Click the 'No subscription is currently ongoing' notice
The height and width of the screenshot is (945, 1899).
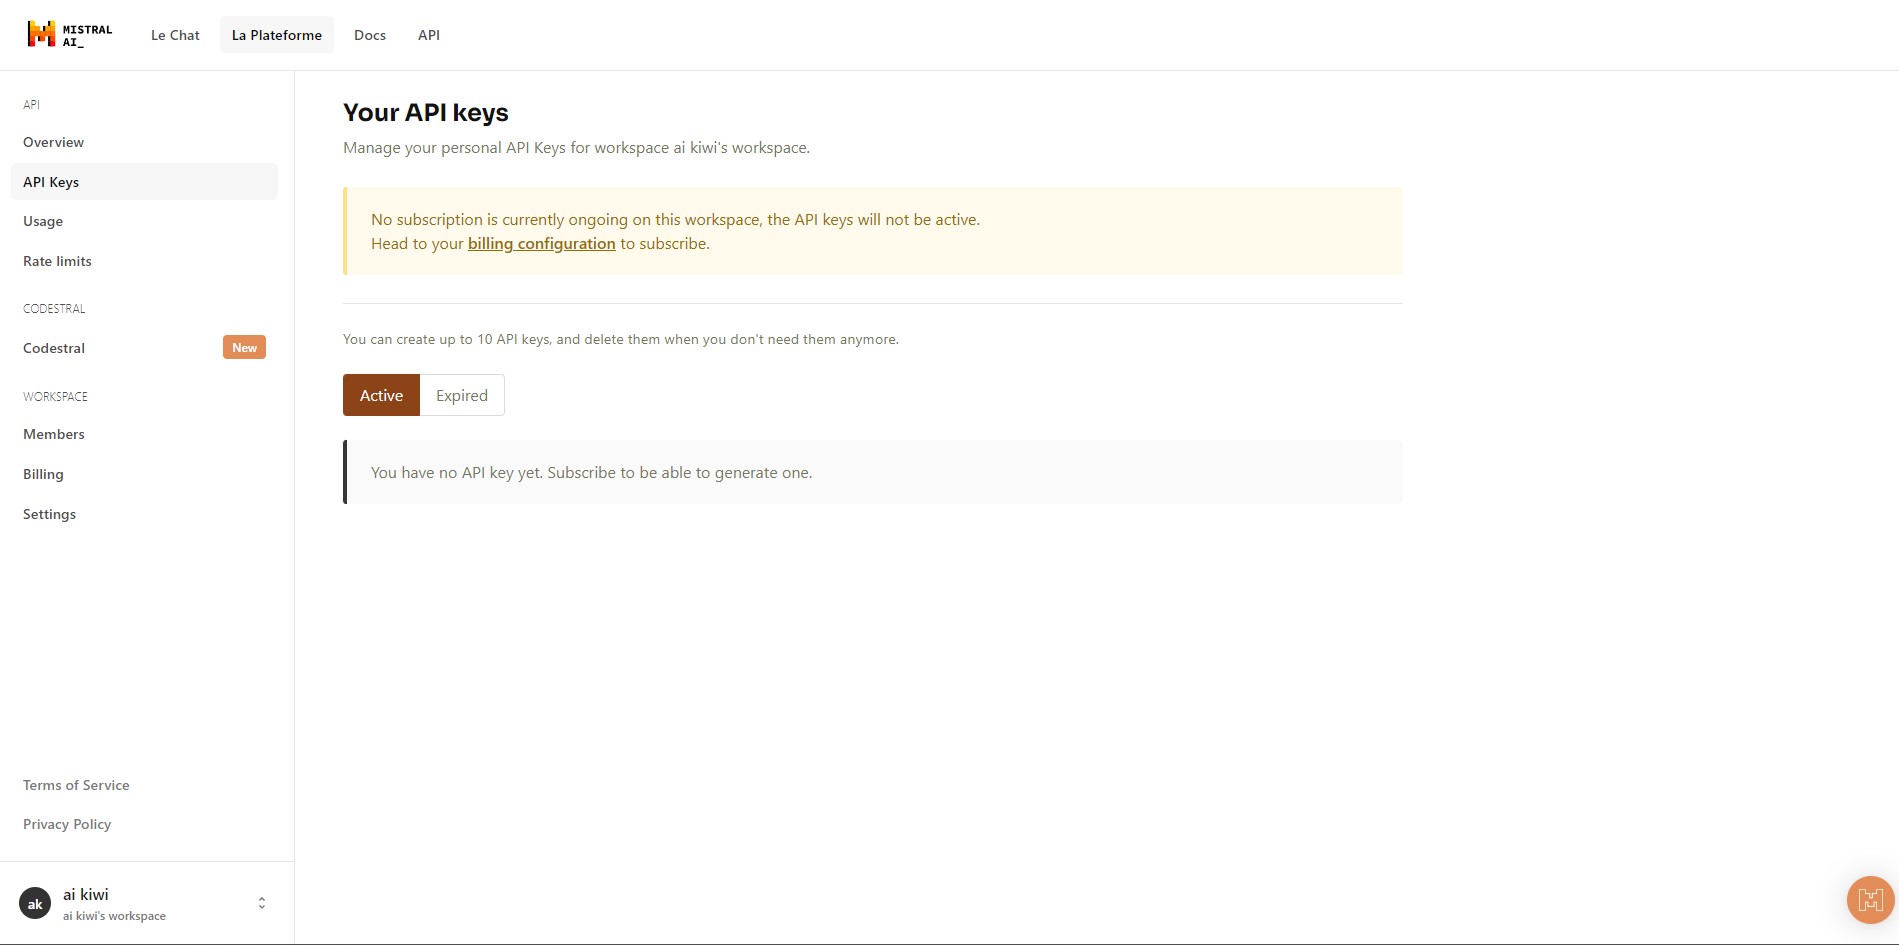tap(873, 231)
